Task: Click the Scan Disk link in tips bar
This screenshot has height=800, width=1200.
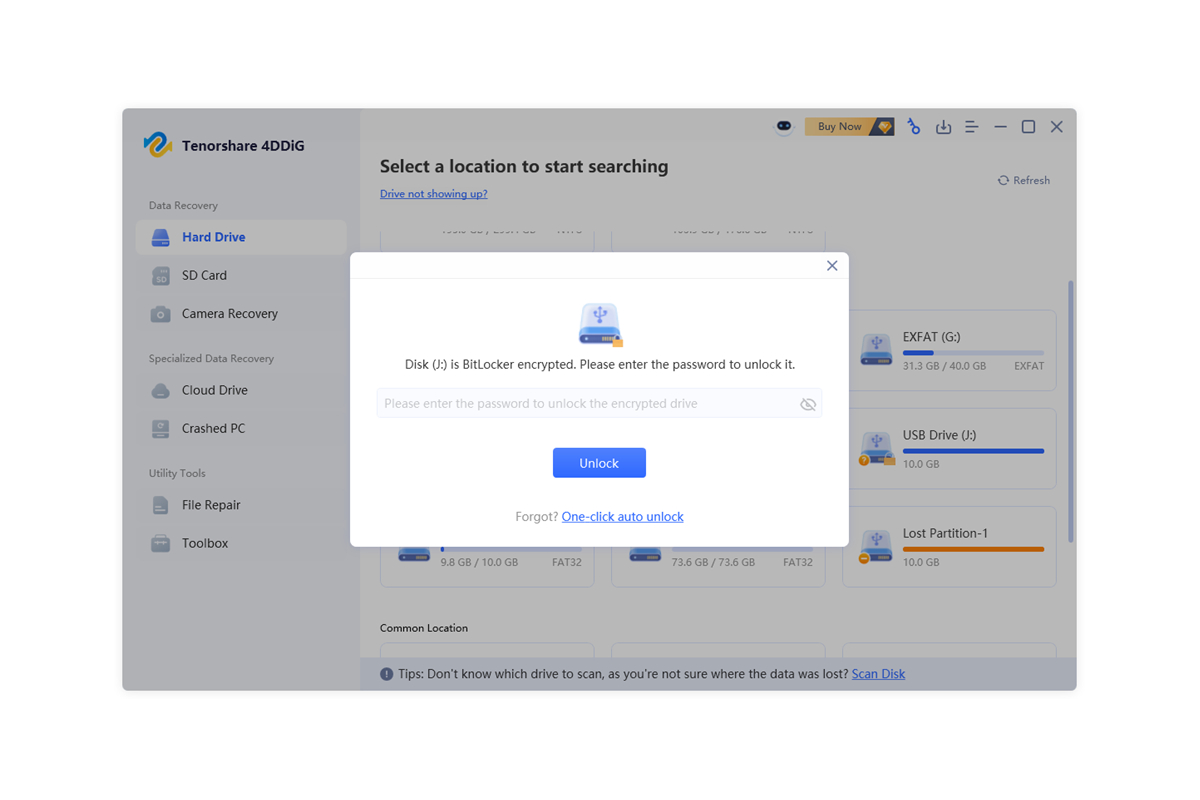Action: click(x=878, y=674)
